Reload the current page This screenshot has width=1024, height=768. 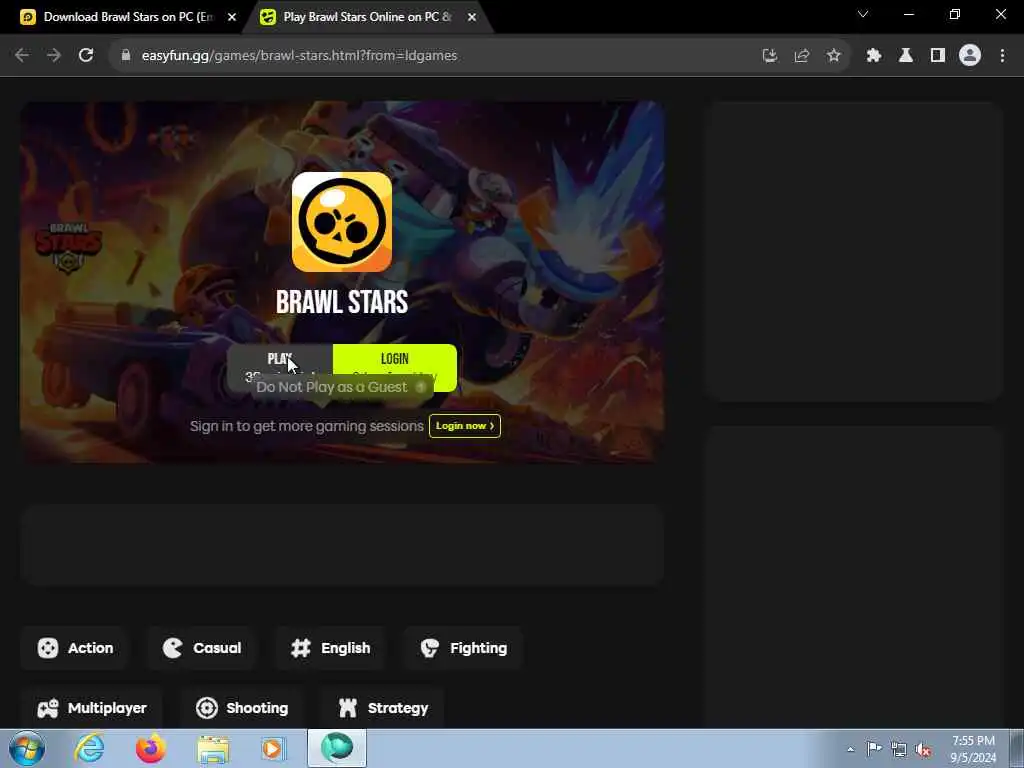[x=86, y=56]
